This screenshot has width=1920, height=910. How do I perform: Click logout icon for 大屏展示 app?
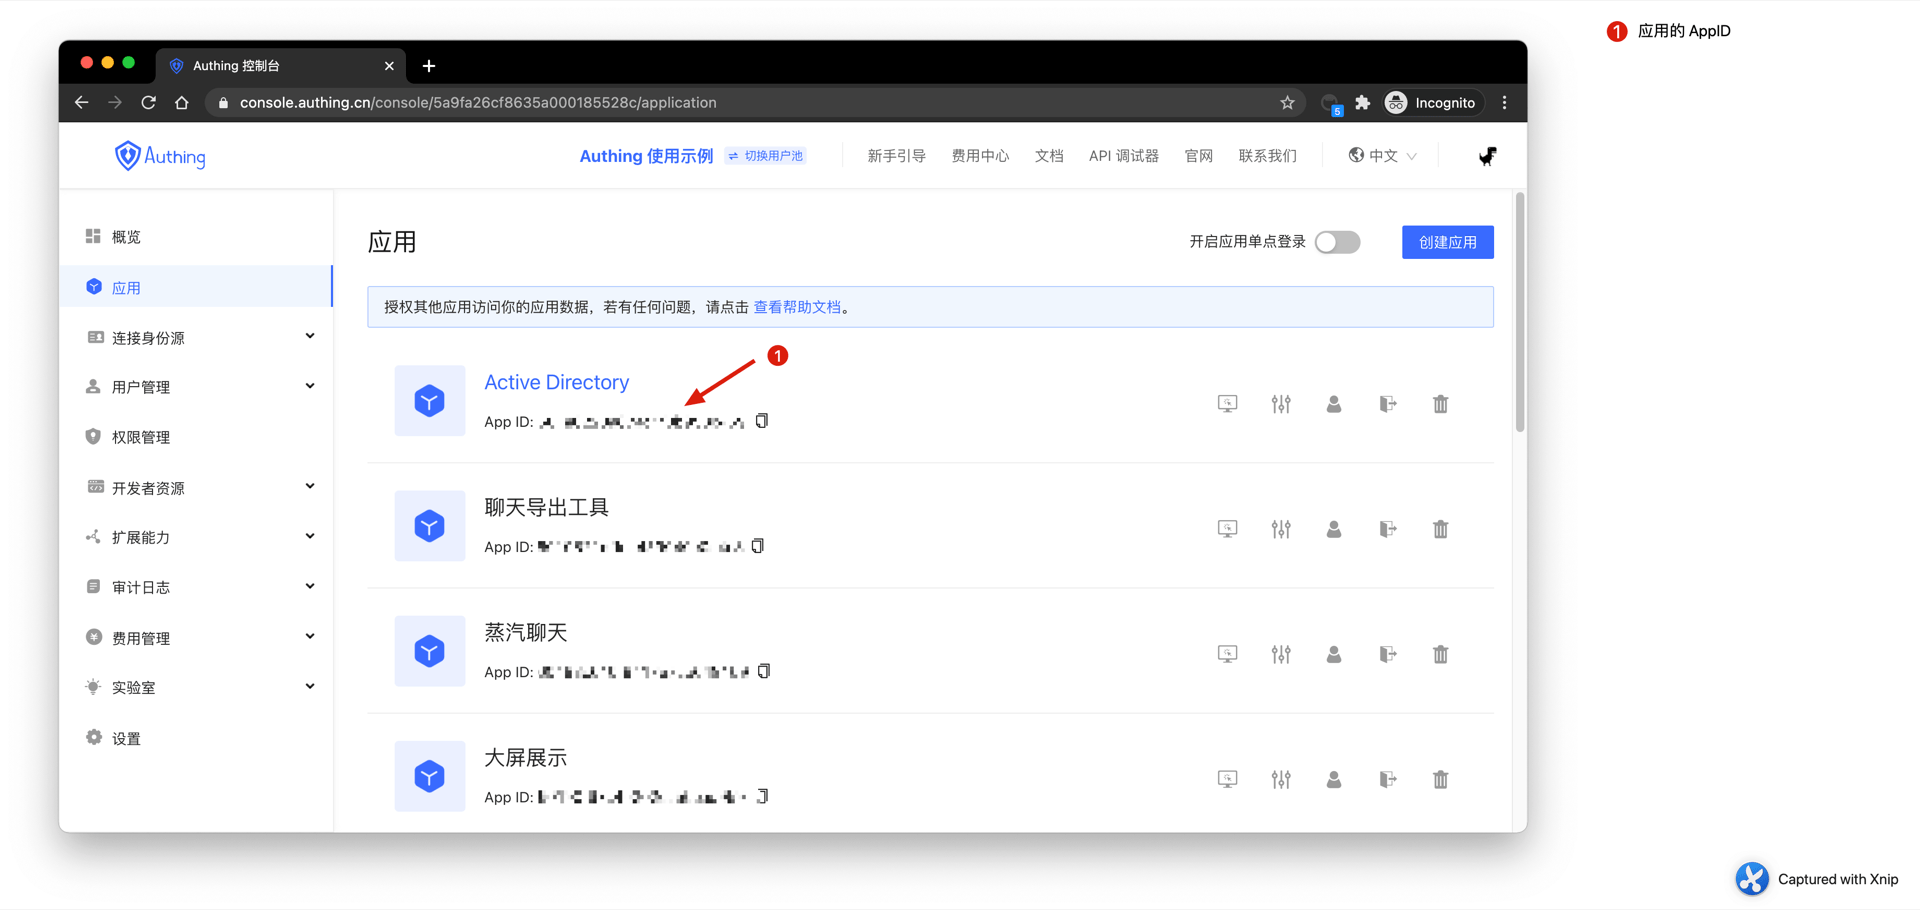coord(1387,779)
